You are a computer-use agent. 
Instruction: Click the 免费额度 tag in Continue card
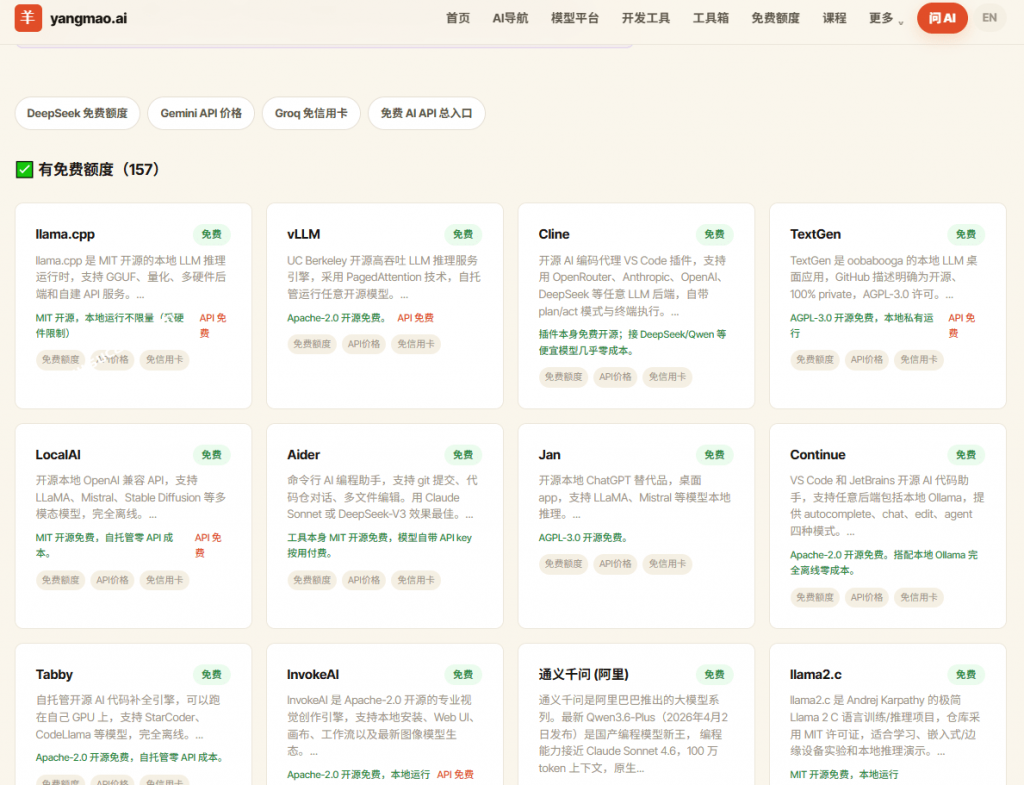coord(815,598)
